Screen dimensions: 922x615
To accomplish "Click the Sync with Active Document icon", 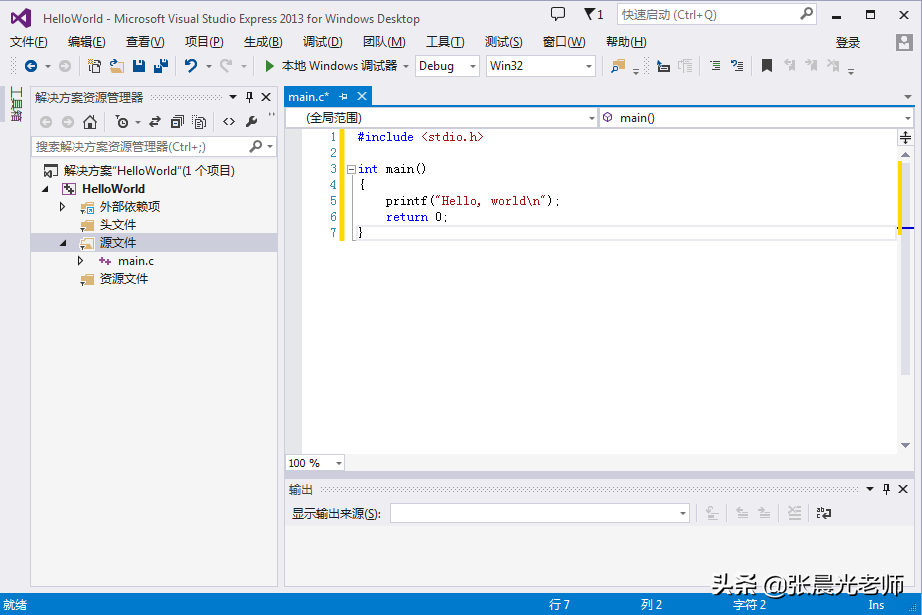I will coord(155,122).
